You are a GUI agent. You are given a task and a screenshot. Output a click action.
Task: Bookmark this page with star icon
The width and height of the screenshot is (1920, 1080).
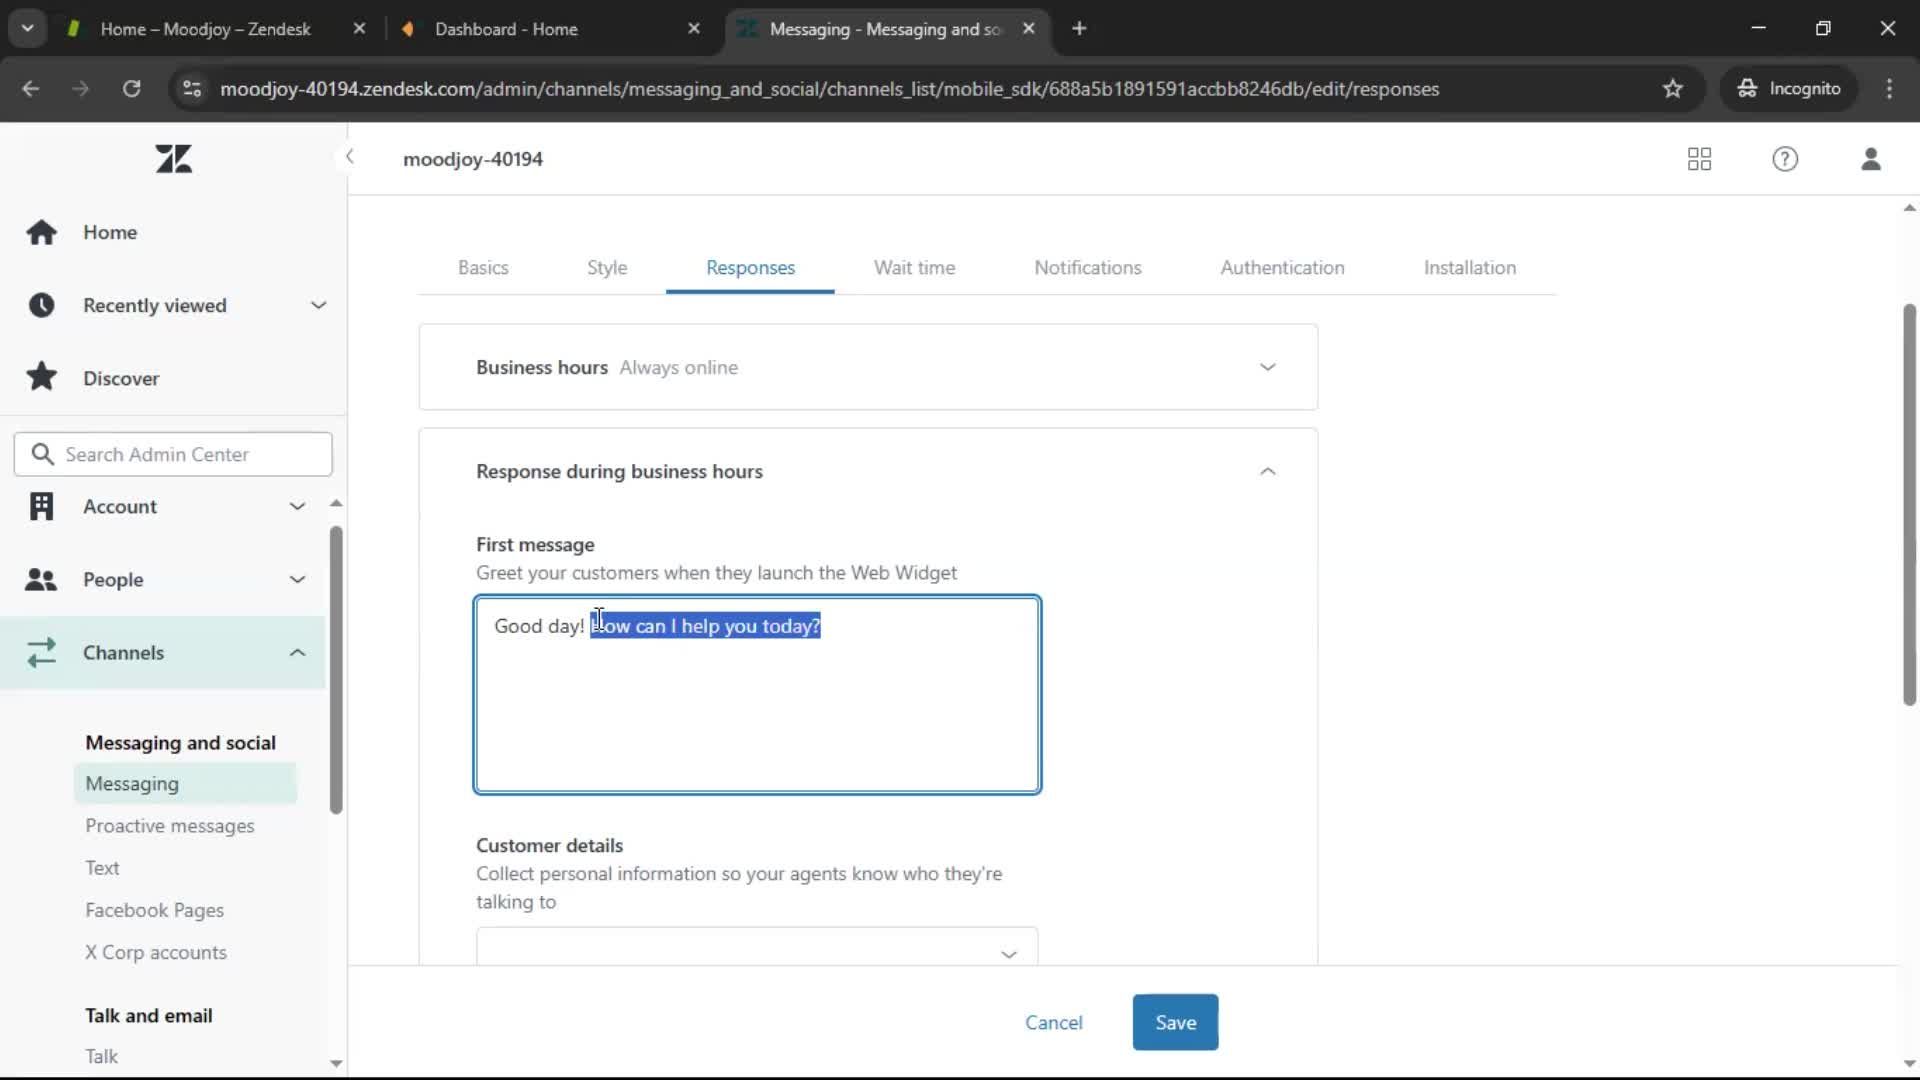coord(1673,88)
